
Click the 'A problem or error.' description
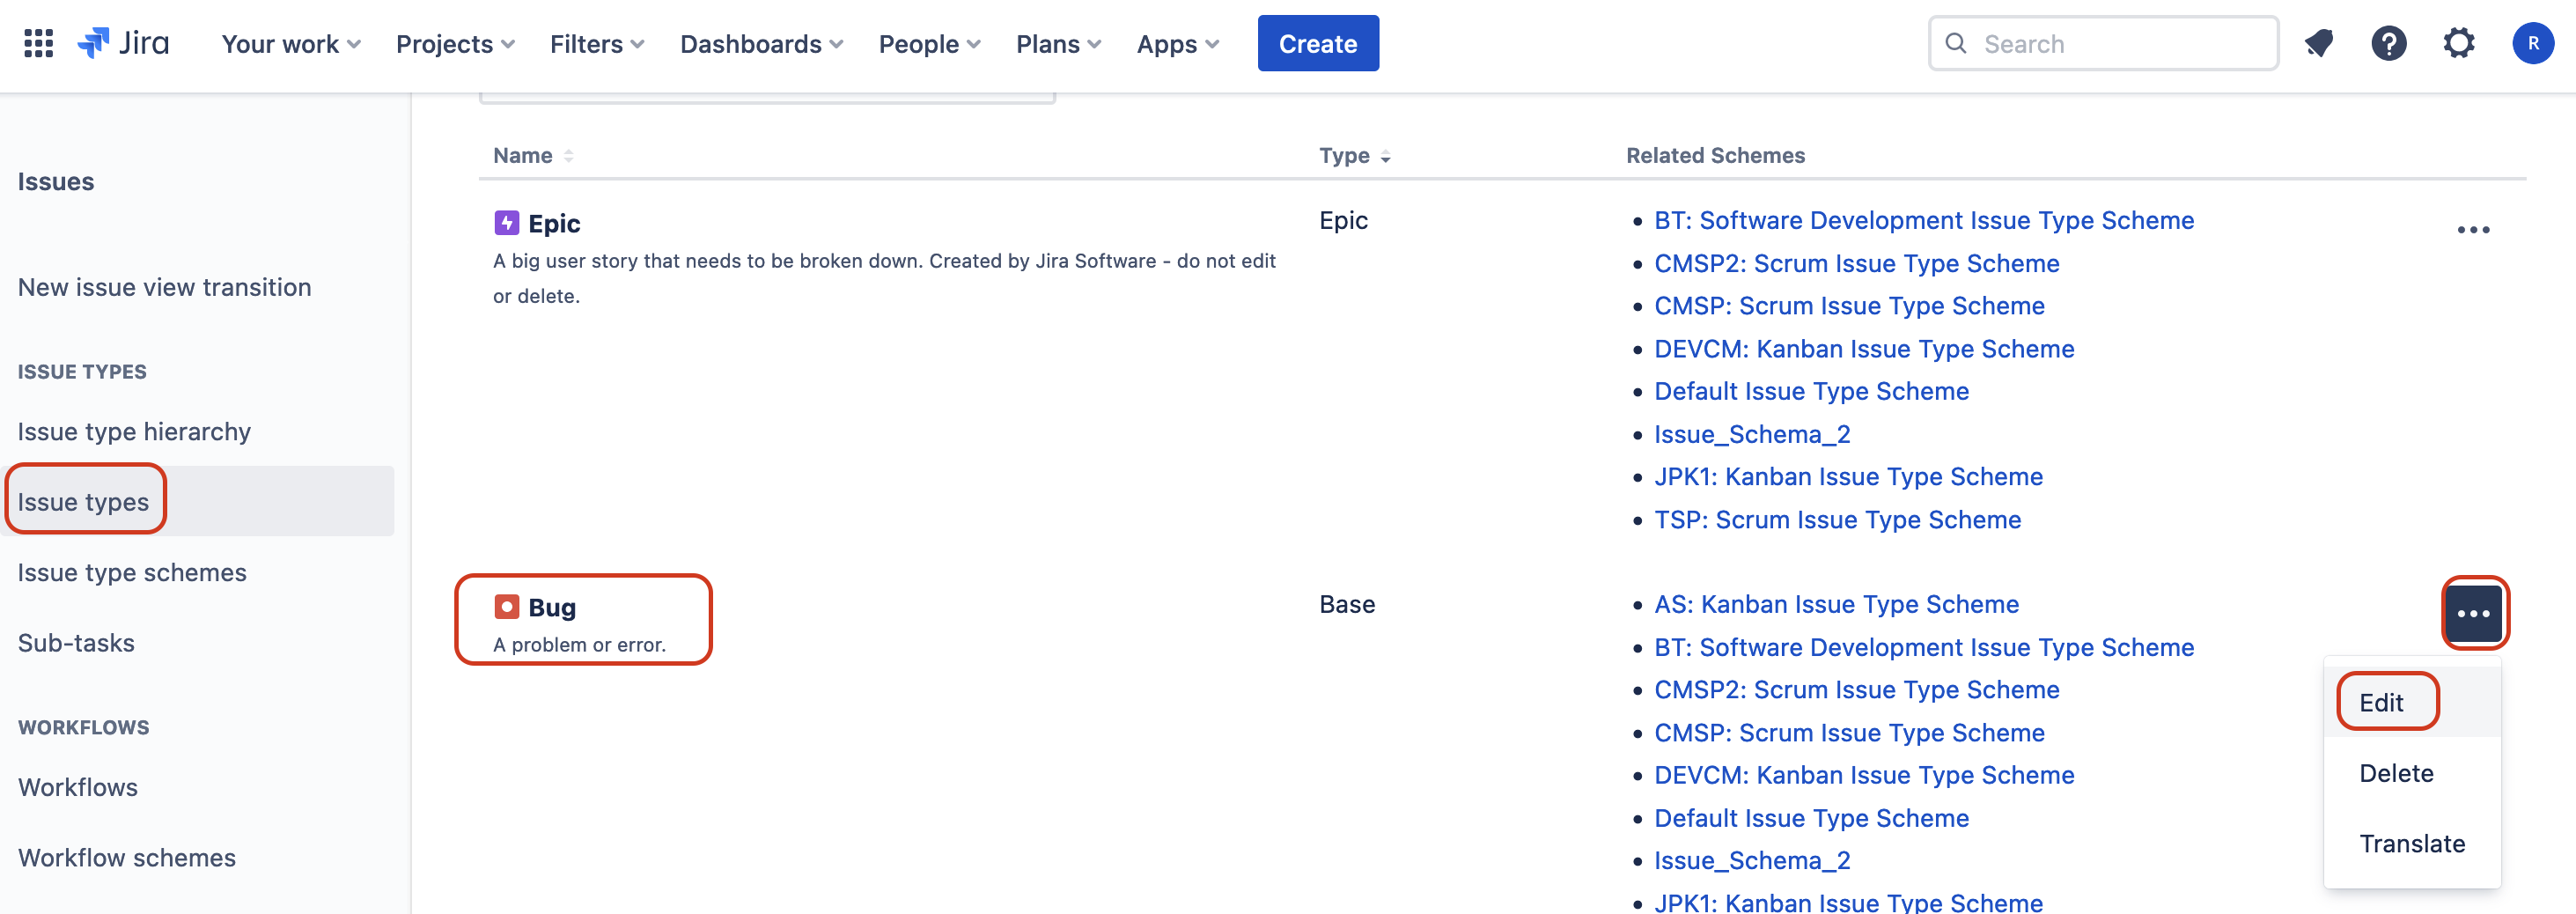click(579, 644)
